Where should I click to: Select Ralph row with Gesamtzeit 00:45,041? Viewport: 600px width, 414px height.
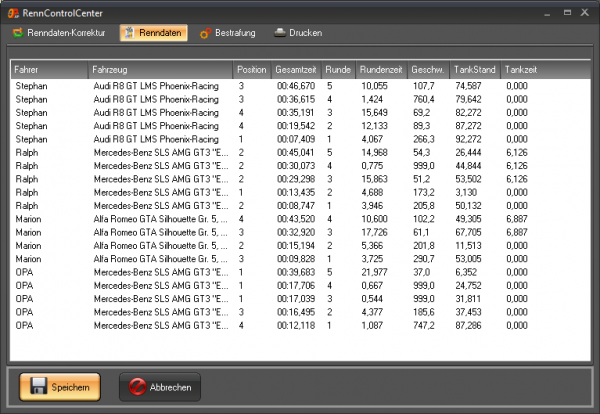coord(300,152)
